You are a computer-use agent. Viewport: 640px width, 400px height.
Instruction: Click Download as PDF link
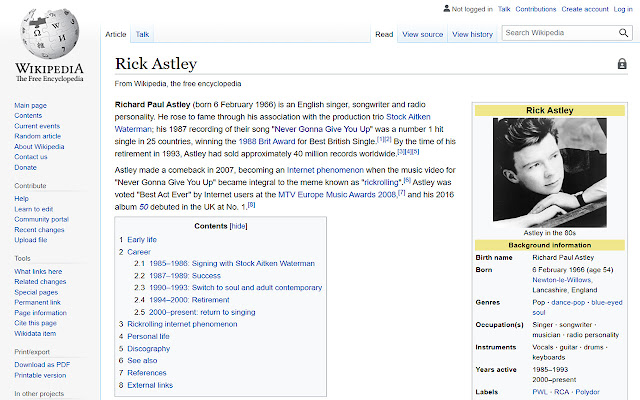43,363
